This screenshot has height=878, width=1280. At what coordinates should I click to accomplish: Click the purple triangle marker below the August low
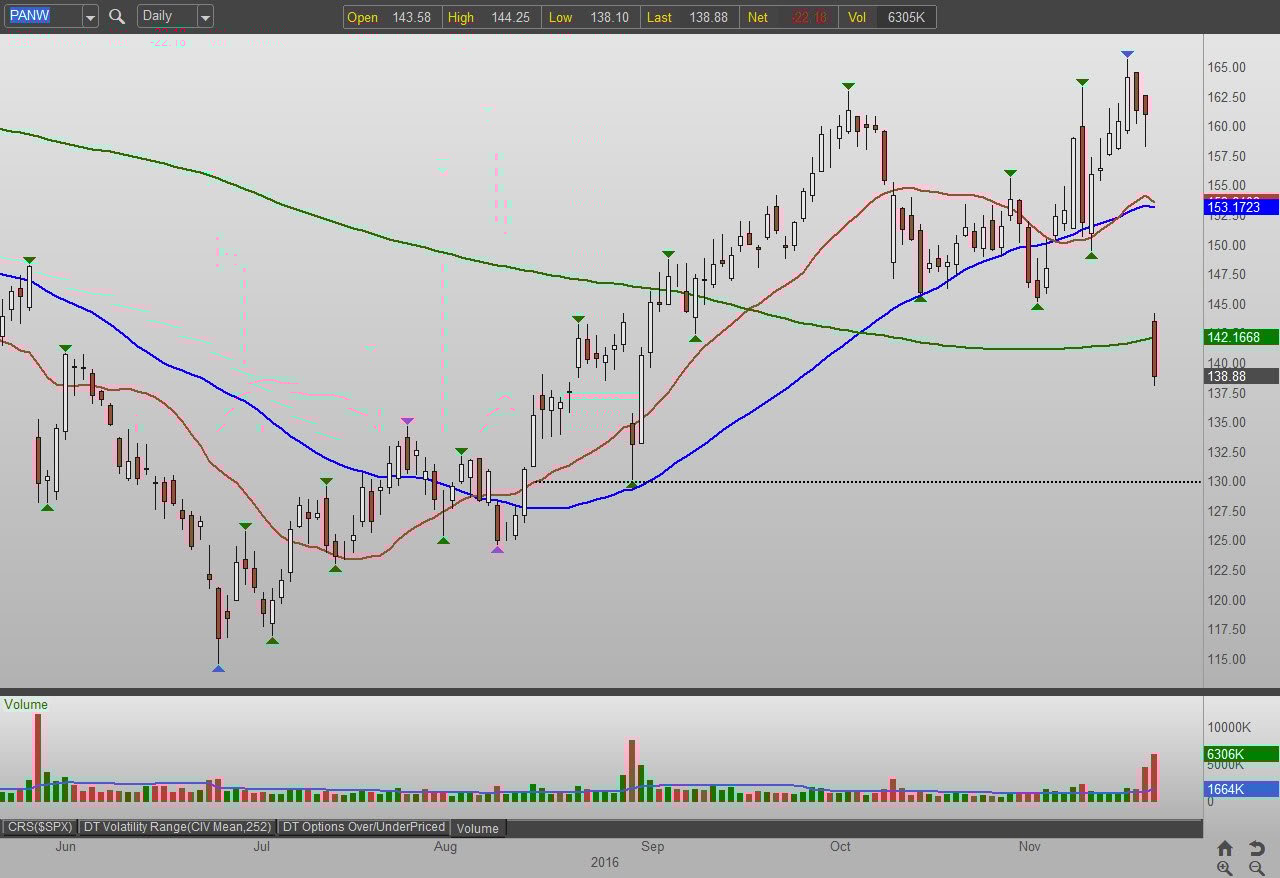point(497,549)
